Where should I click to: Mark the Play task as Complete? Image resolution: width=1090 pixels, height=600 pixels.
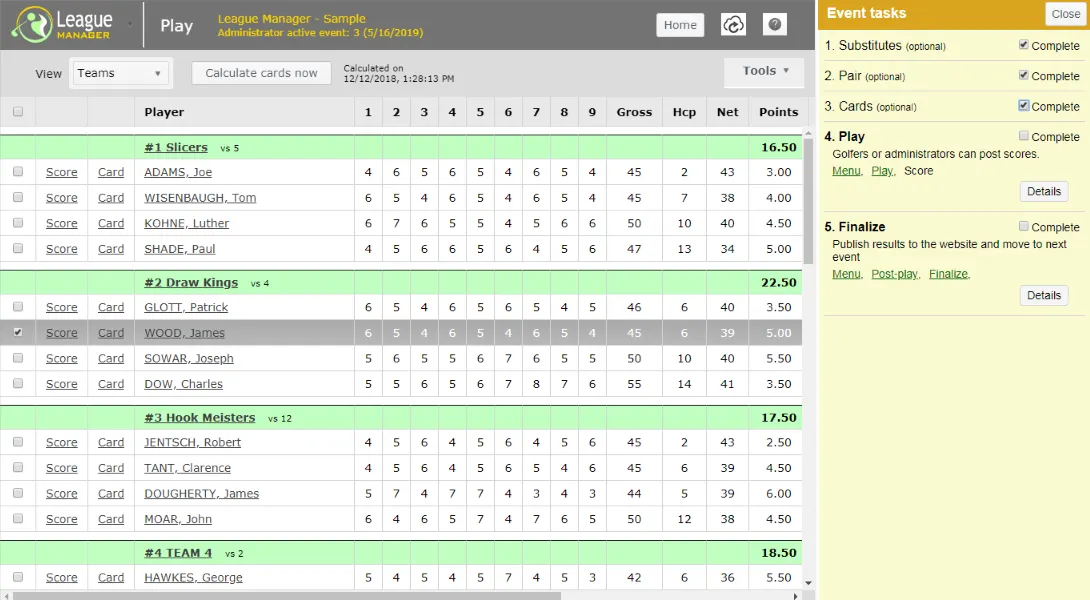coord(1024,136)
